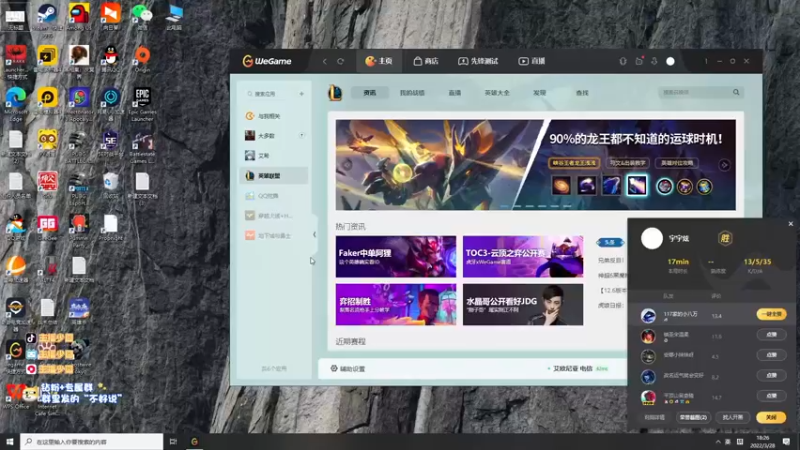Go back with WeGame back arrow
The width and height of the screenshot is (800, 450).
tap(324, 61)
